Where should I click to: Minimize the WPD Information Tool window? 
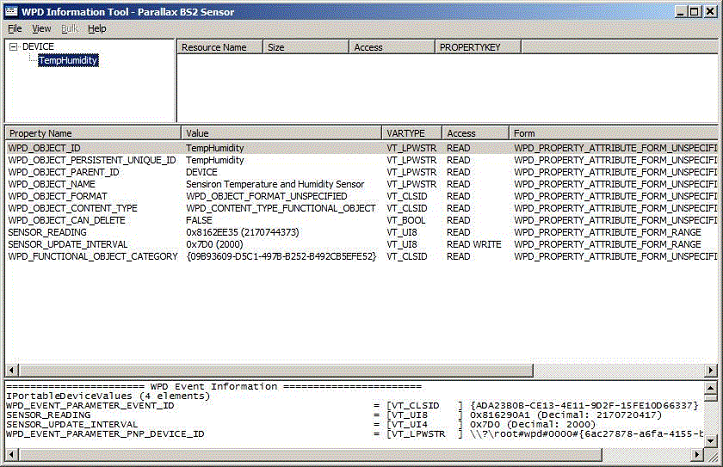[682, 12]
